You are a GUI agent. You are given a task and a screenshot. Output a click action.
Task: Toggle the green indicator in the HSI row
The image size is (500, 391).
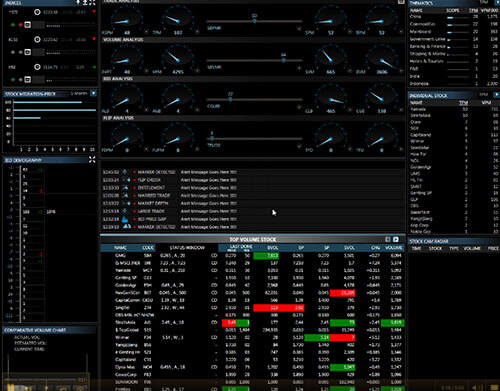coord(13,79)
